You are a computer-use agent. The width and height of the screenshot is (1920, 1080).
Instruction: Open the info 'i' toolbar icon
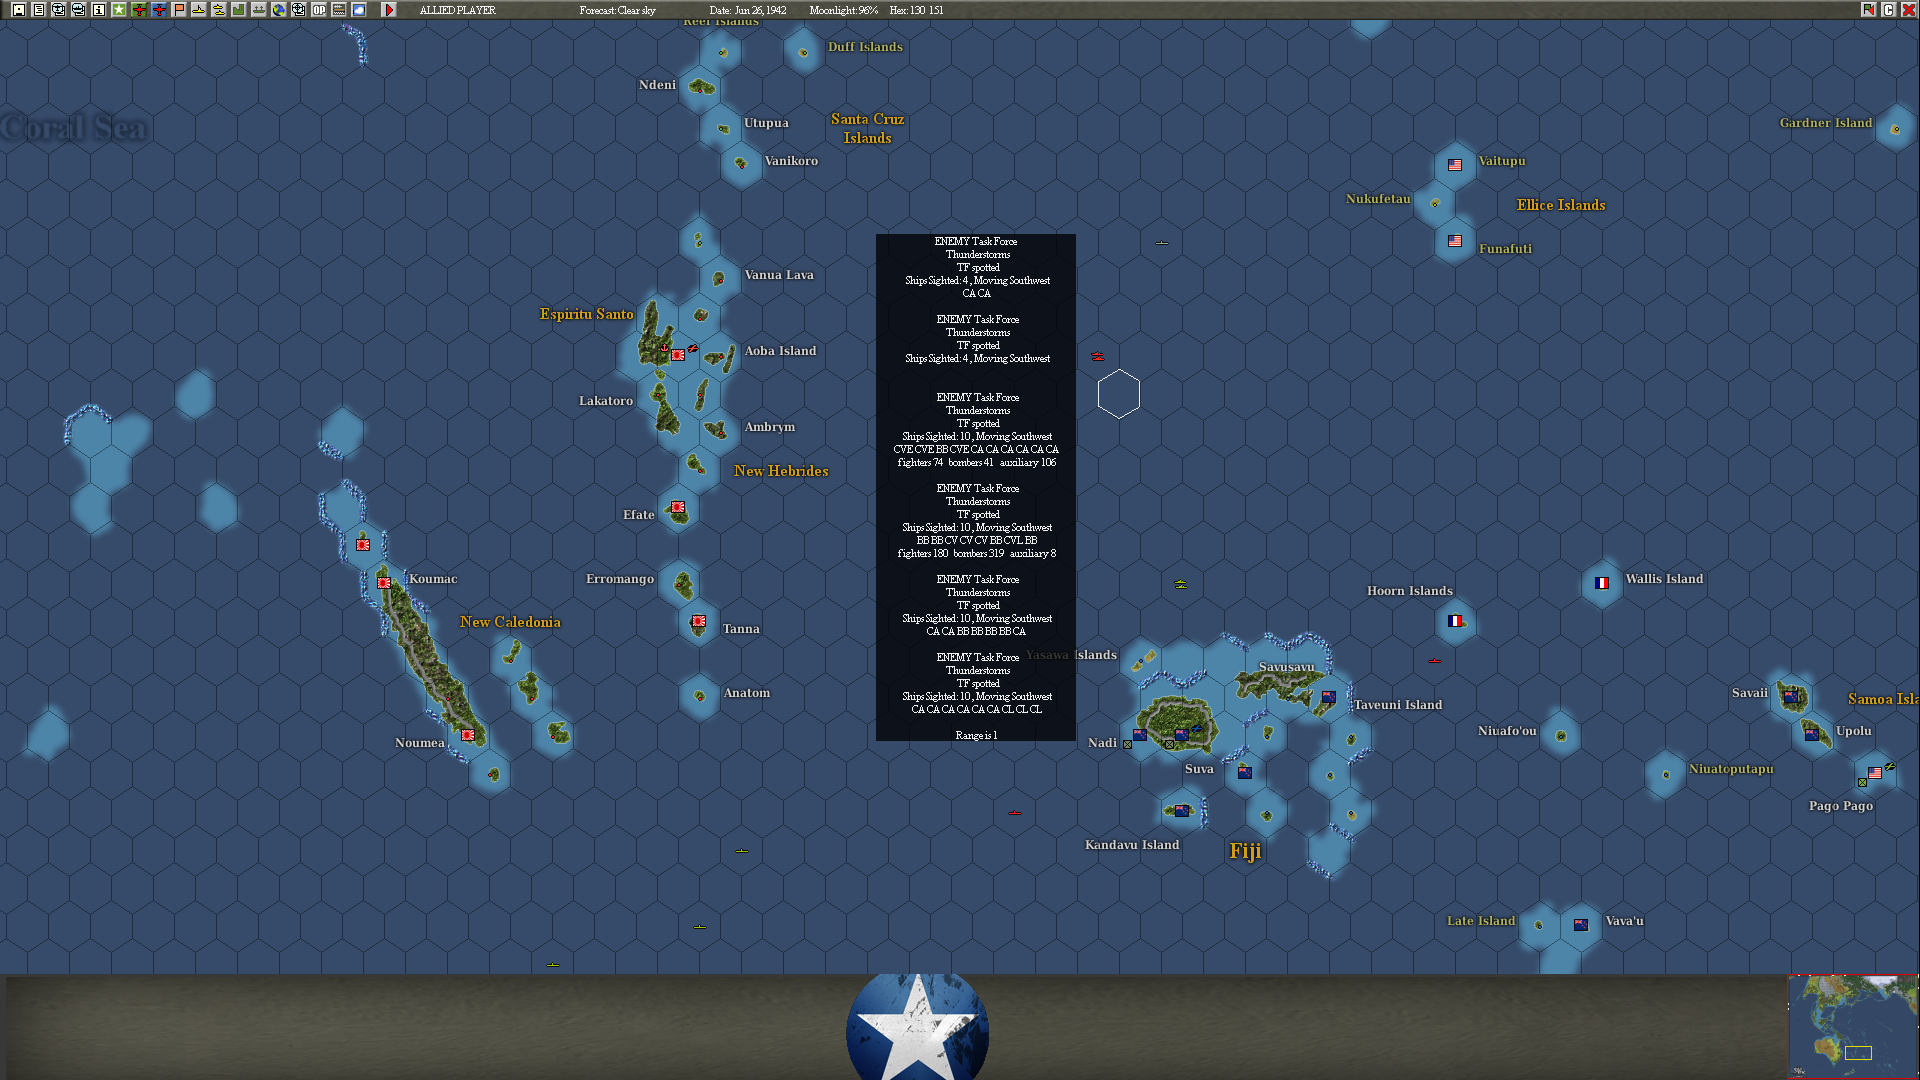[99, 10]
